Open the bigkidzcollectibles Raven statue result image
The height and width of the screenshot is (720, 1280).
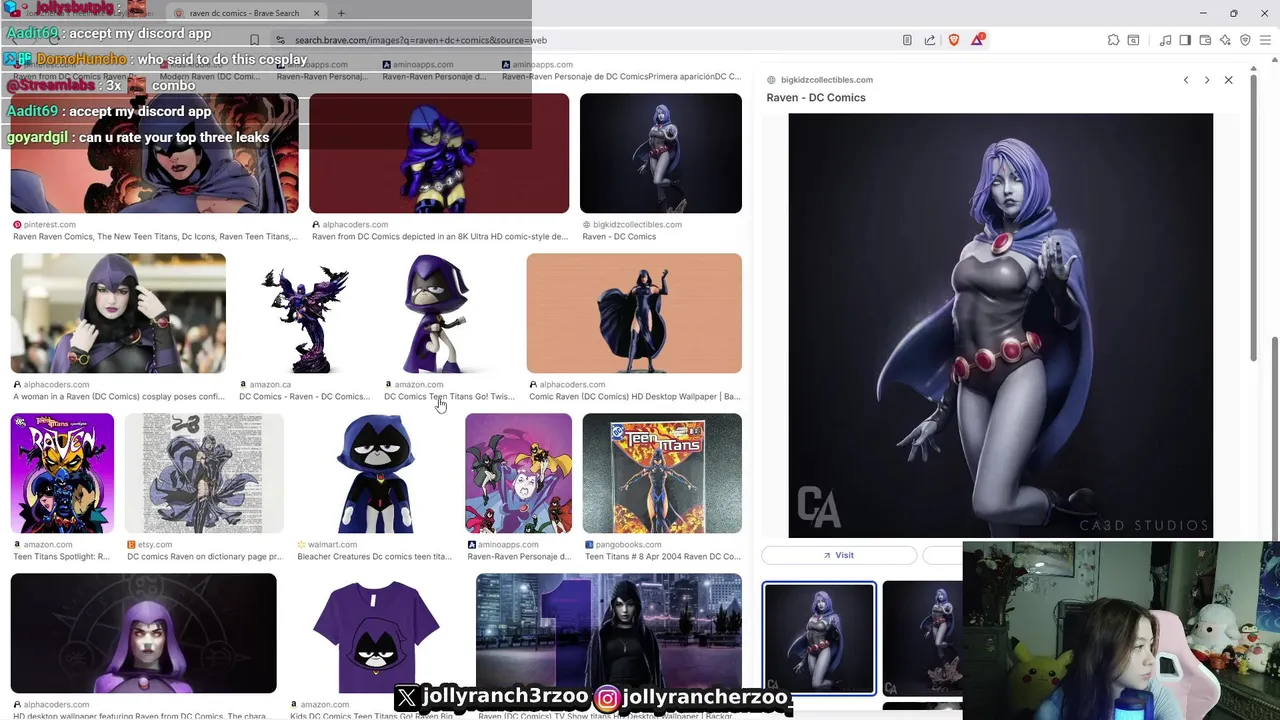(x=661, y=153)
